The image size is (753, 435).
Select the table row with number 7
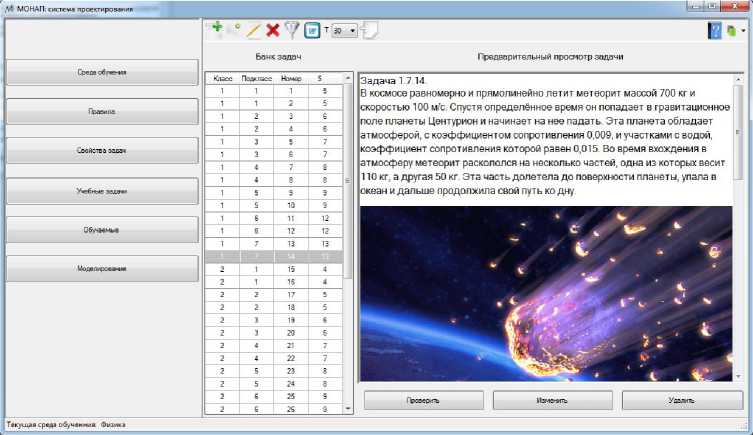274,167
